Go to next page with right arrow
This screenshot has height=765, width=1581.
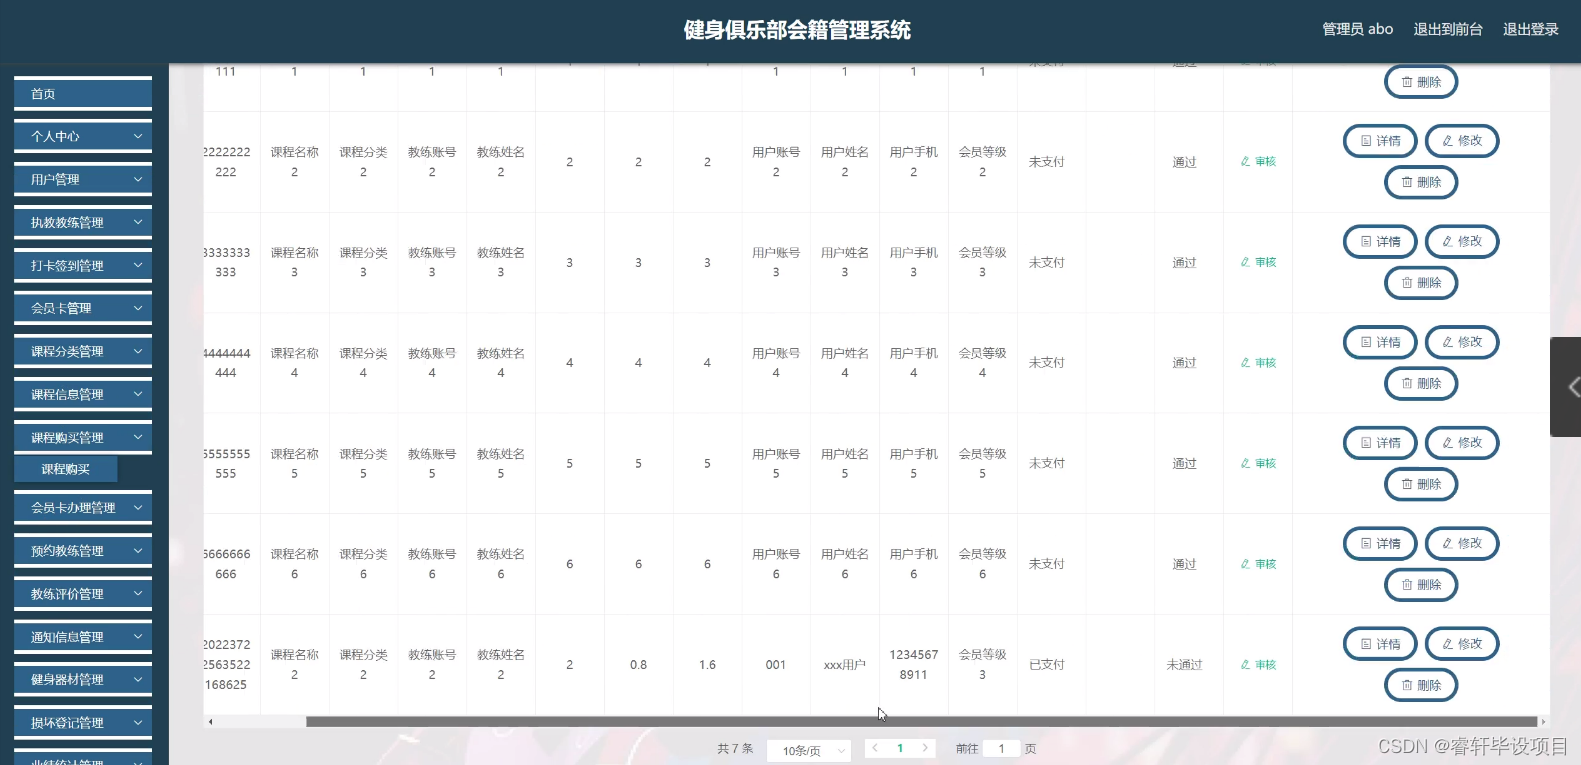(x=925, y=748)
